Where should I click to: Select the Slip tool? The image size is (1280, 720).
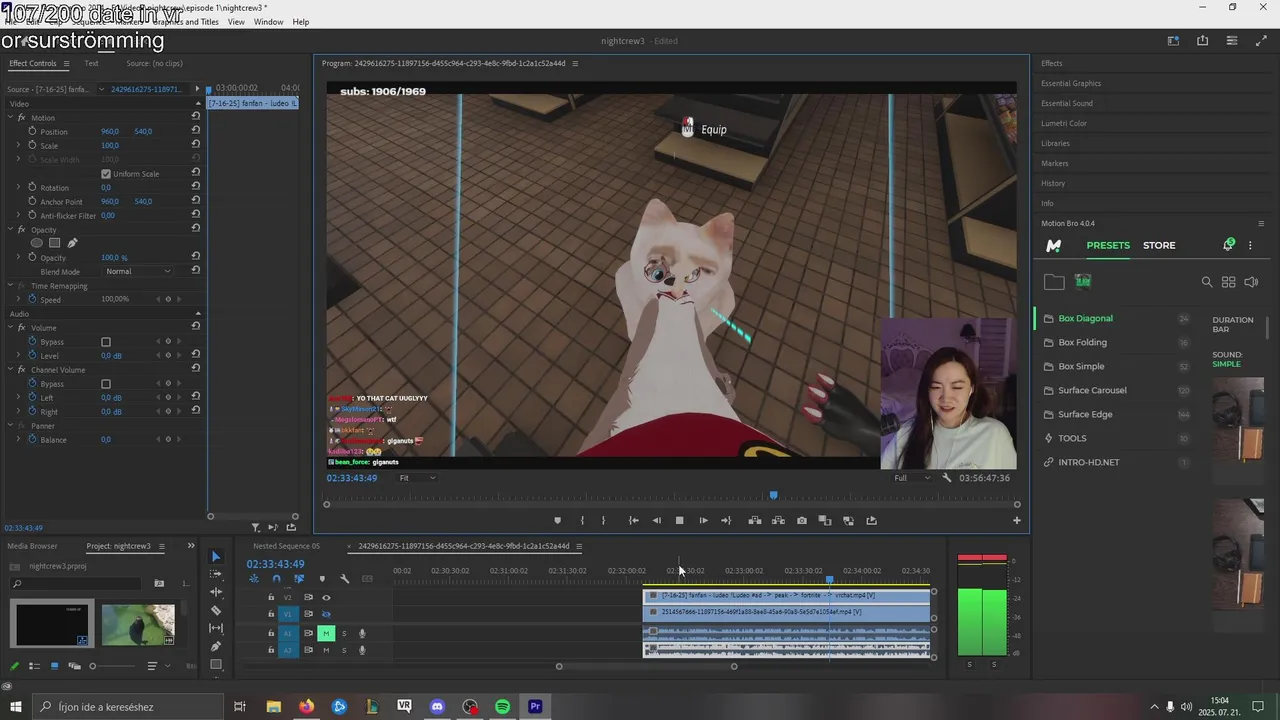pyautogui.click(x=216, y=628)
